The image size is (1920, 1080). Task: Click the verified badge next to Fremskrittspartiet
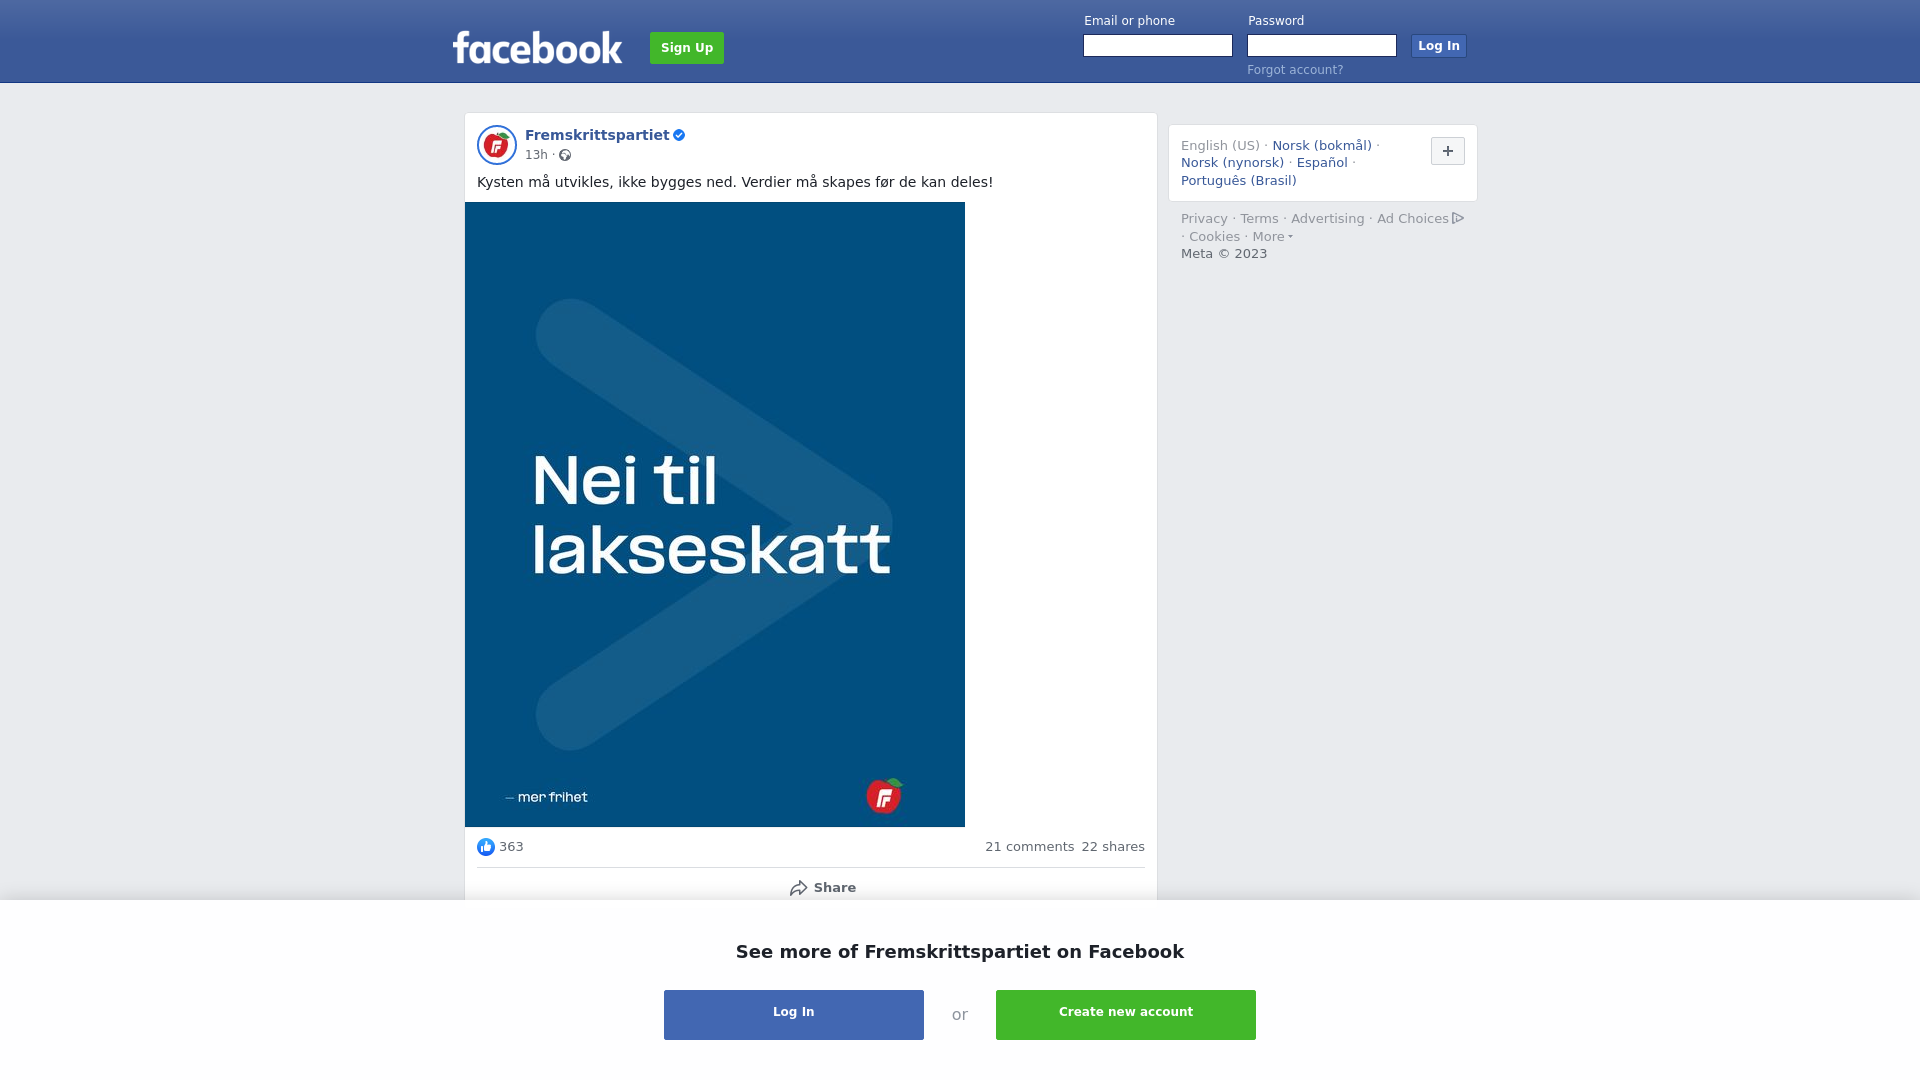[x=679, y=135]
